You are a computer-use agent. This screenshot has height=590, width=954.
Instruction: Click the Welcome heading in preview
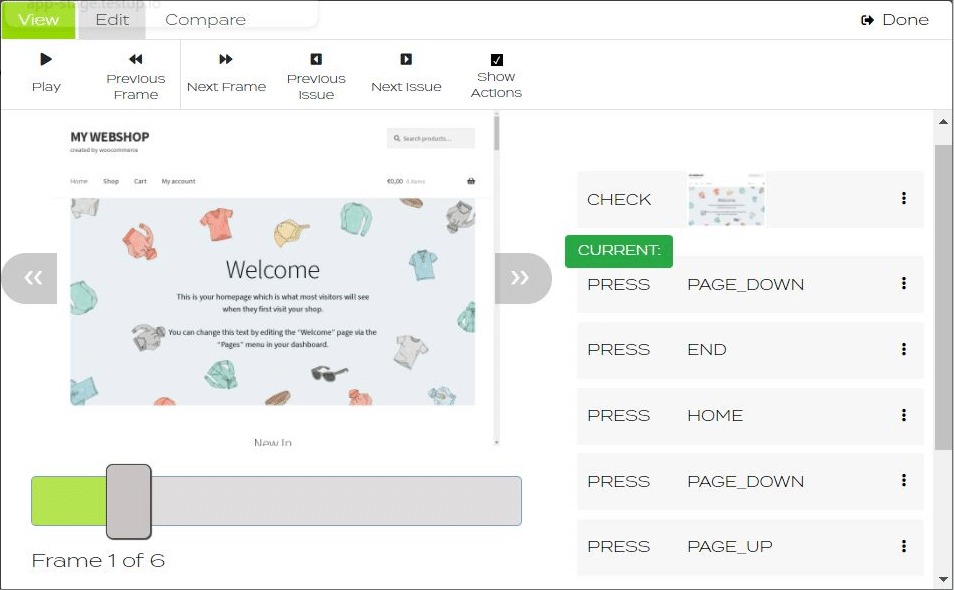click(x=273, y=269)
